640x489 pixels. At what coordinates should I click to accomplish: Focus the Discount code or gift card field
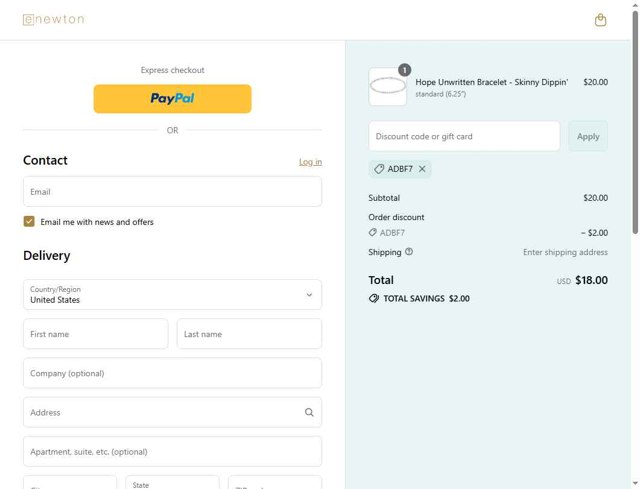(464, 136)
